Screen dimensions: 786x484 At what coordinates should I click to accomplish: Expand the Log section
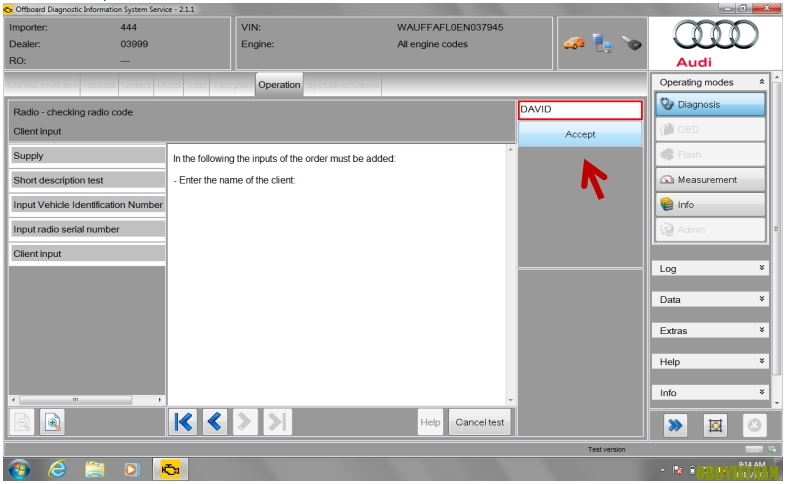(x=710, y=269)
